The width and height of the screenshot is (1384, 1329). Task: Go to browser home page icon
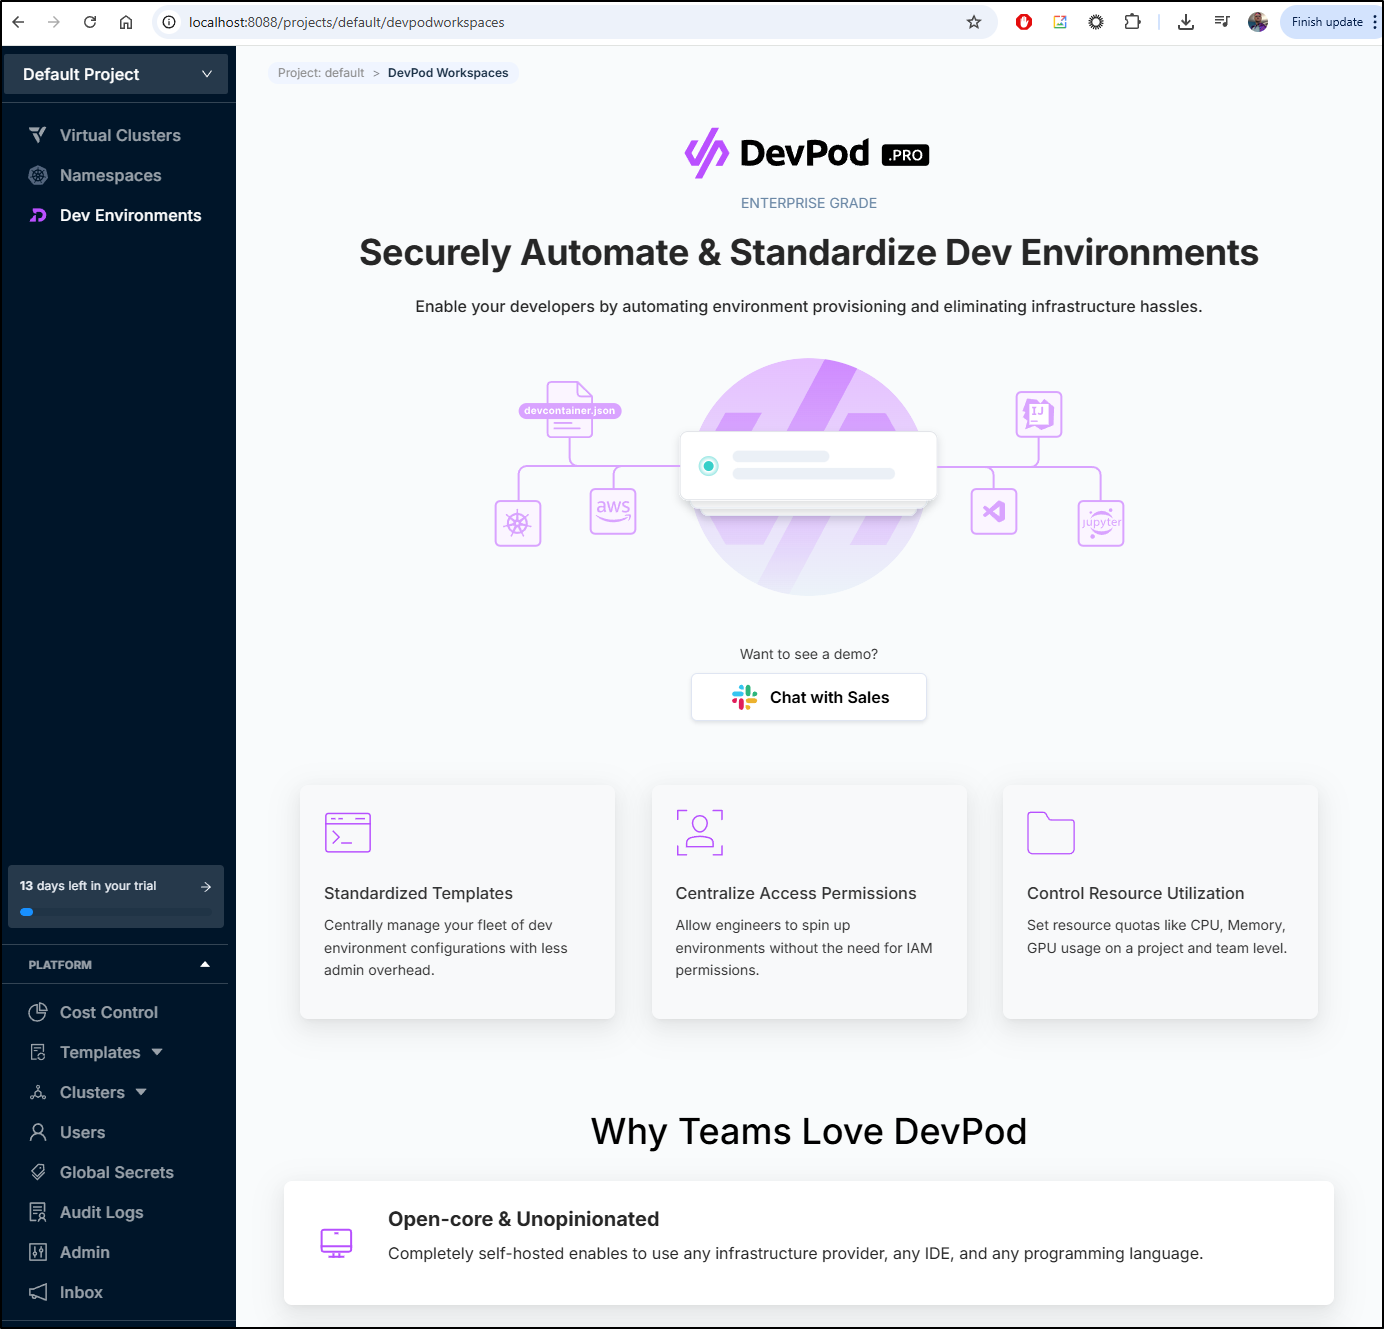pyautogui.click(x=126, y=22)
